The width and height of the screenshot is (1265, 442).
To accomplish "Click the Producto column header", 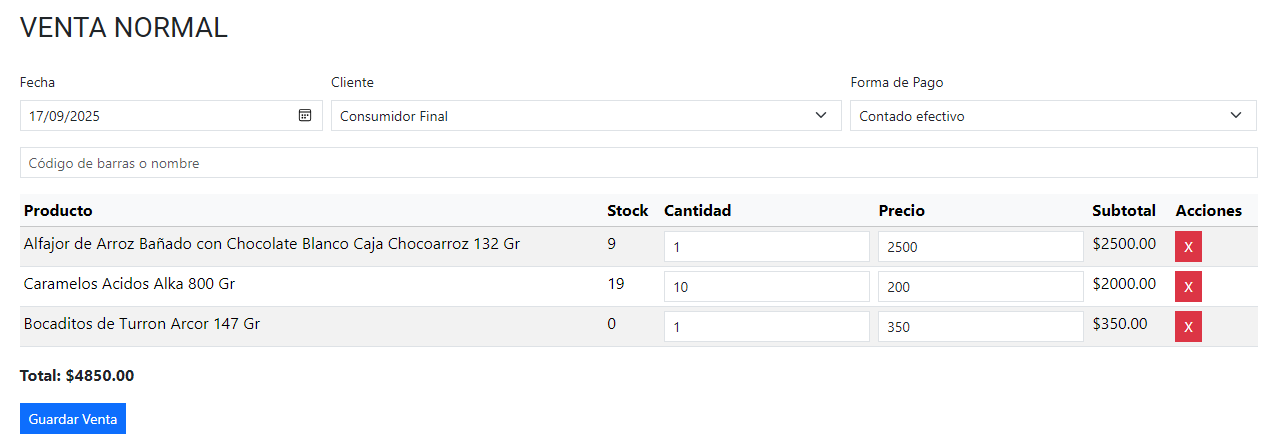I will 58,211.
